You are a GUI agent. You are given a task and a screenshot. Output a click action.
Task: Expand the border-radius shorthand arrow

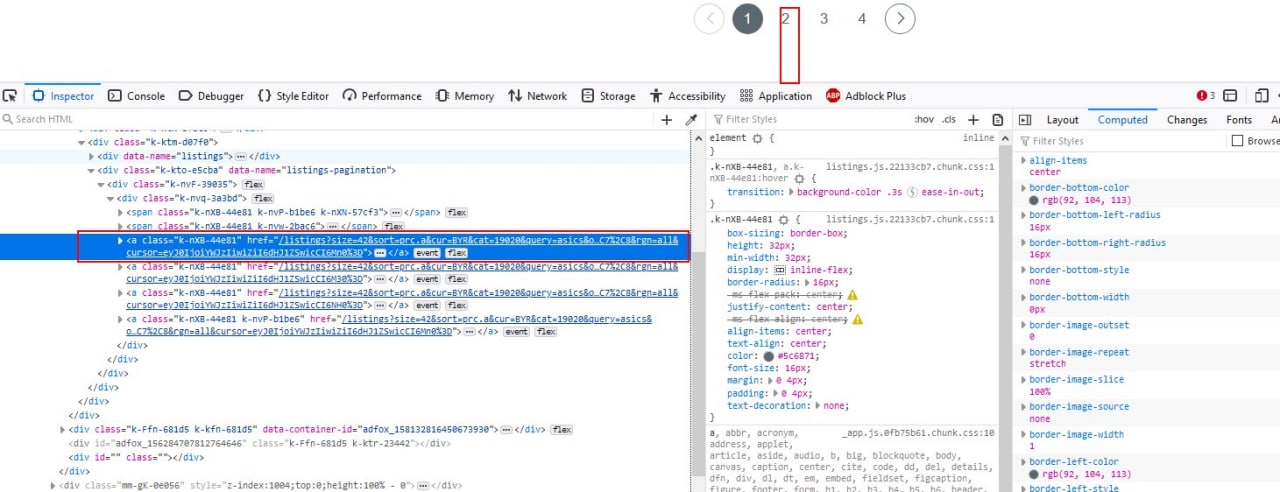(805, 282)
